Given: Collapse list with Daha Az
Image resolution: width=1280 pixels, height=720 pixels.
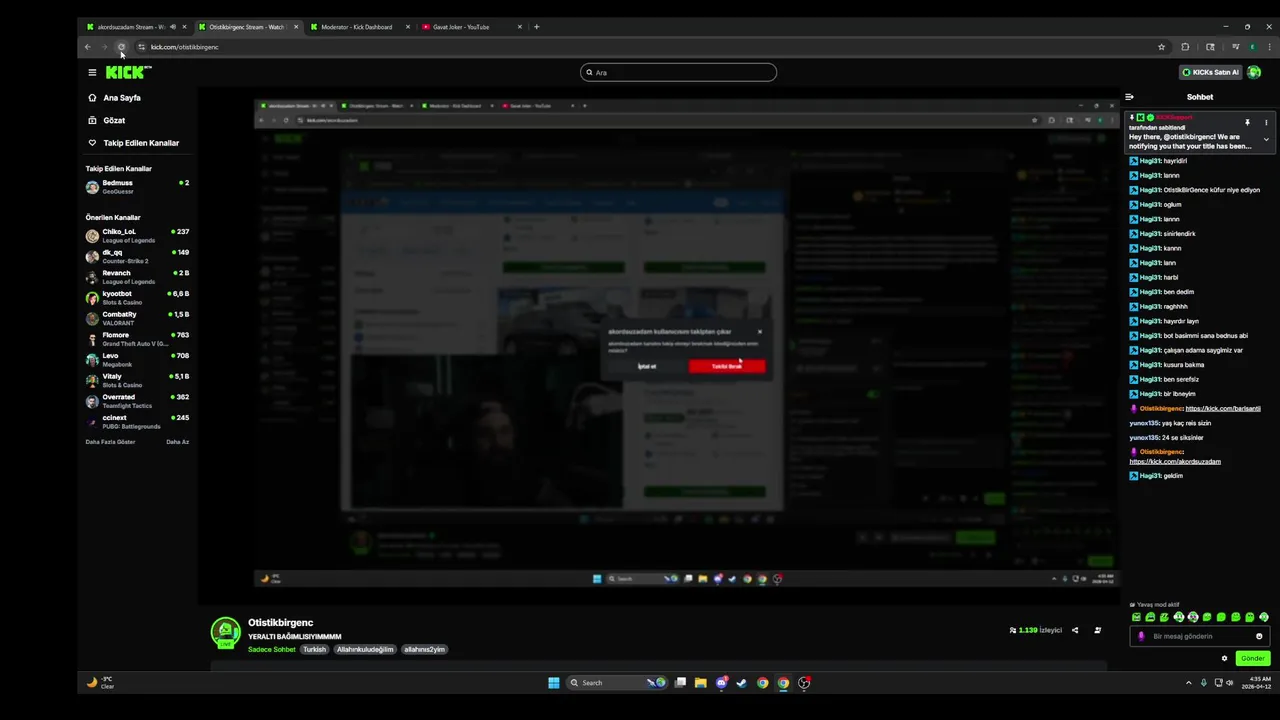Looking at the screenshot, I should [177, 442].
